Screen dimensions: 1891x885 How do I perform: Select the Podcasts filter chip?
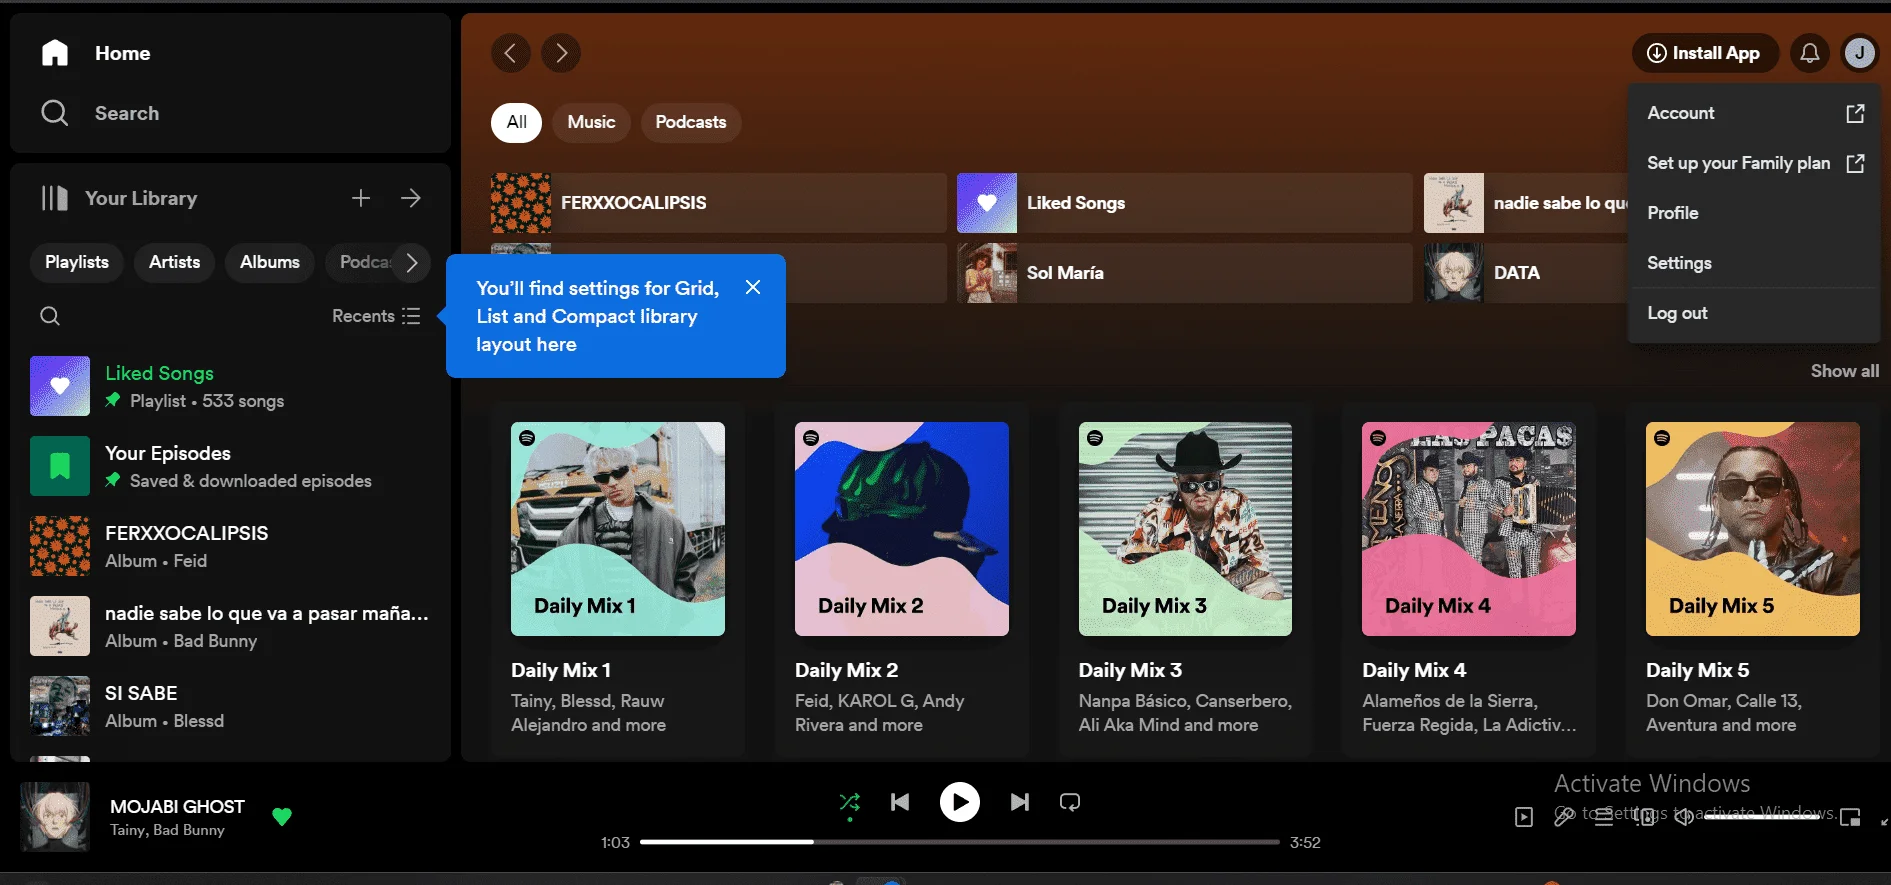coord(691,122)
